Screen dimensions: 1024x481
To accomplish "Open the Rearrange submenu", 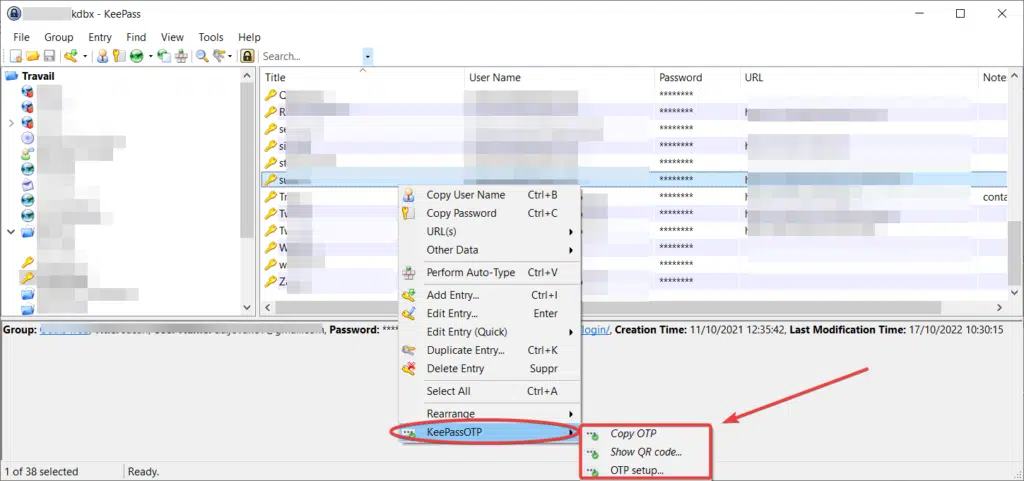I will (490, 414).
